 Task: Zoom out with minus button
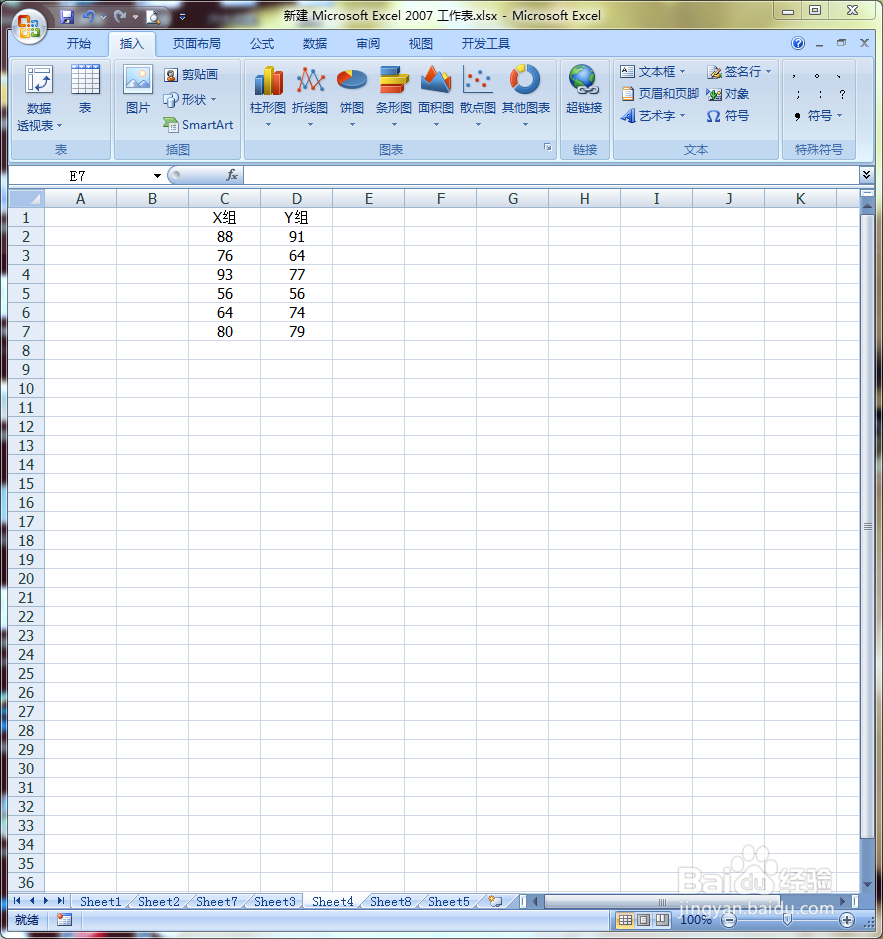pos(729,920)
